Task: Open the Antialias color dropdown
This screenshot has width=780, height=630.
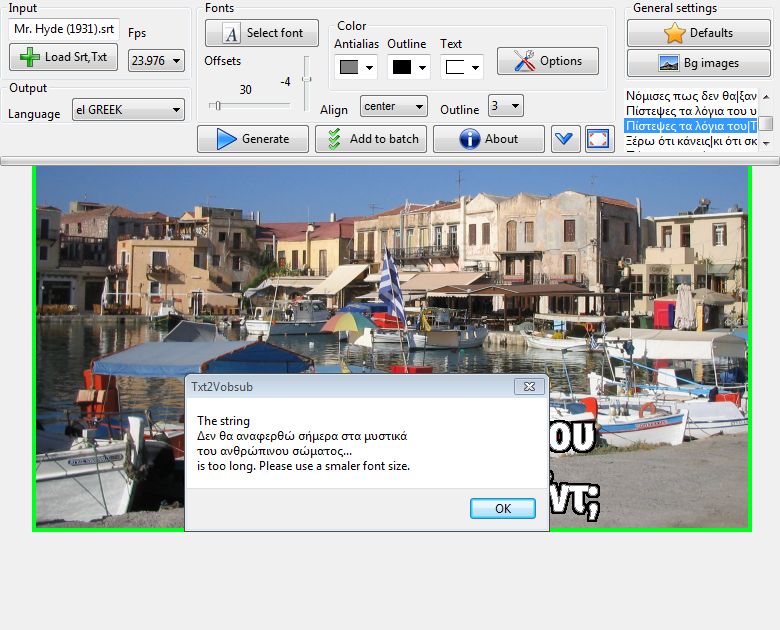Action: (369, 68)
